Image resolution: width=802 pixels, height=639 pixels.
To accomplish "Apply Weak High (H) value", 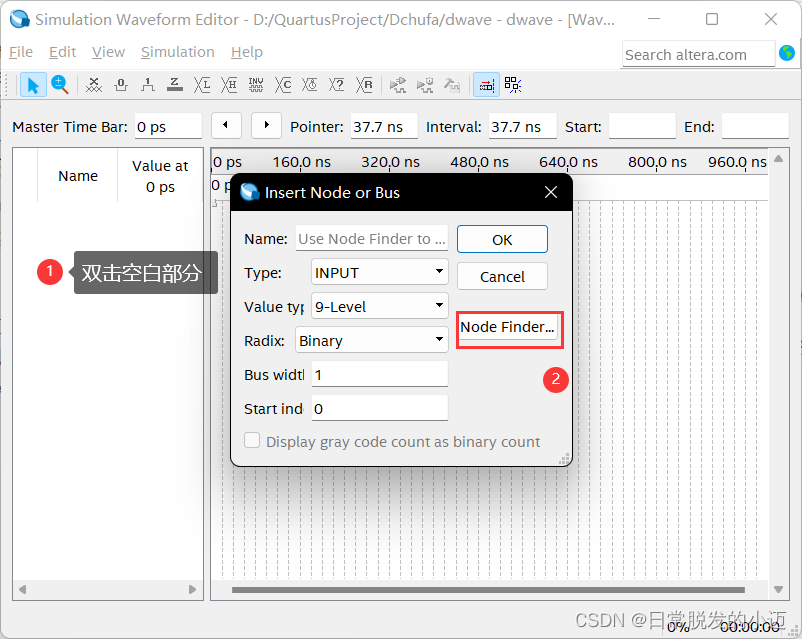I will [229, 85].
